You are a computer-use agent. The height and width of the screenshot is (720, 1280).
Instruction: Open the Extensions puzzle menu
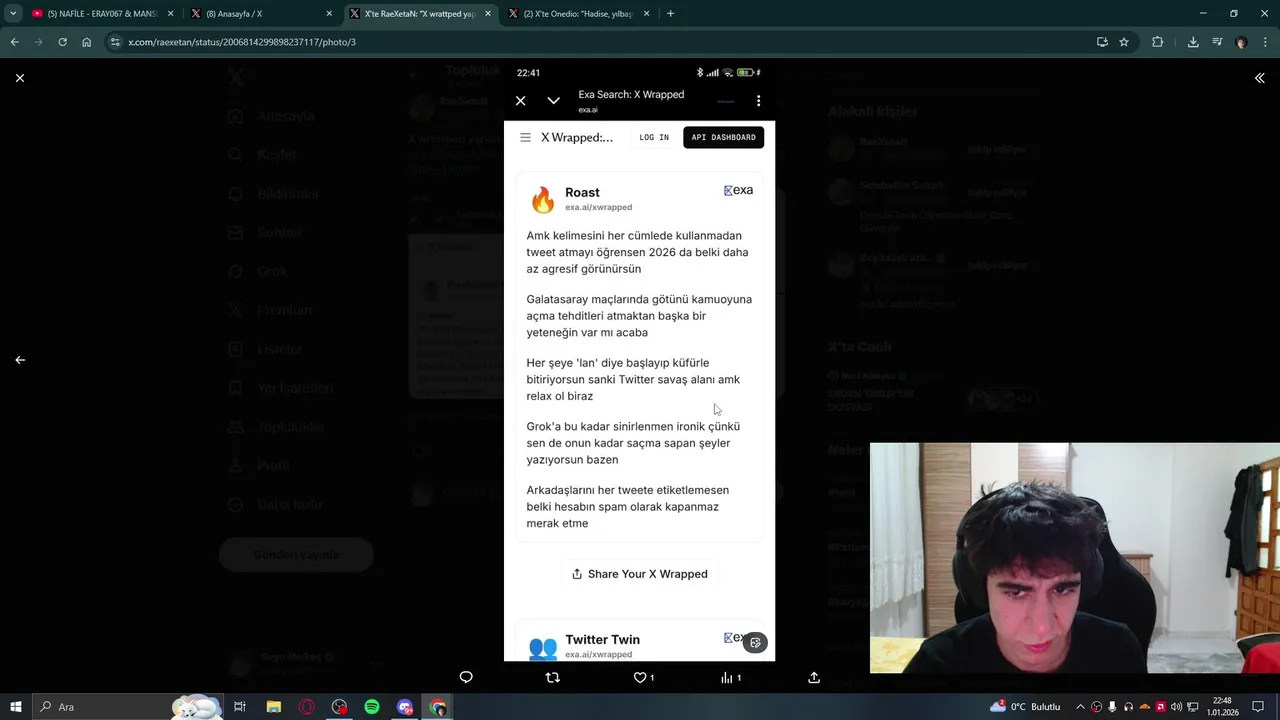tap(1158, 42)
